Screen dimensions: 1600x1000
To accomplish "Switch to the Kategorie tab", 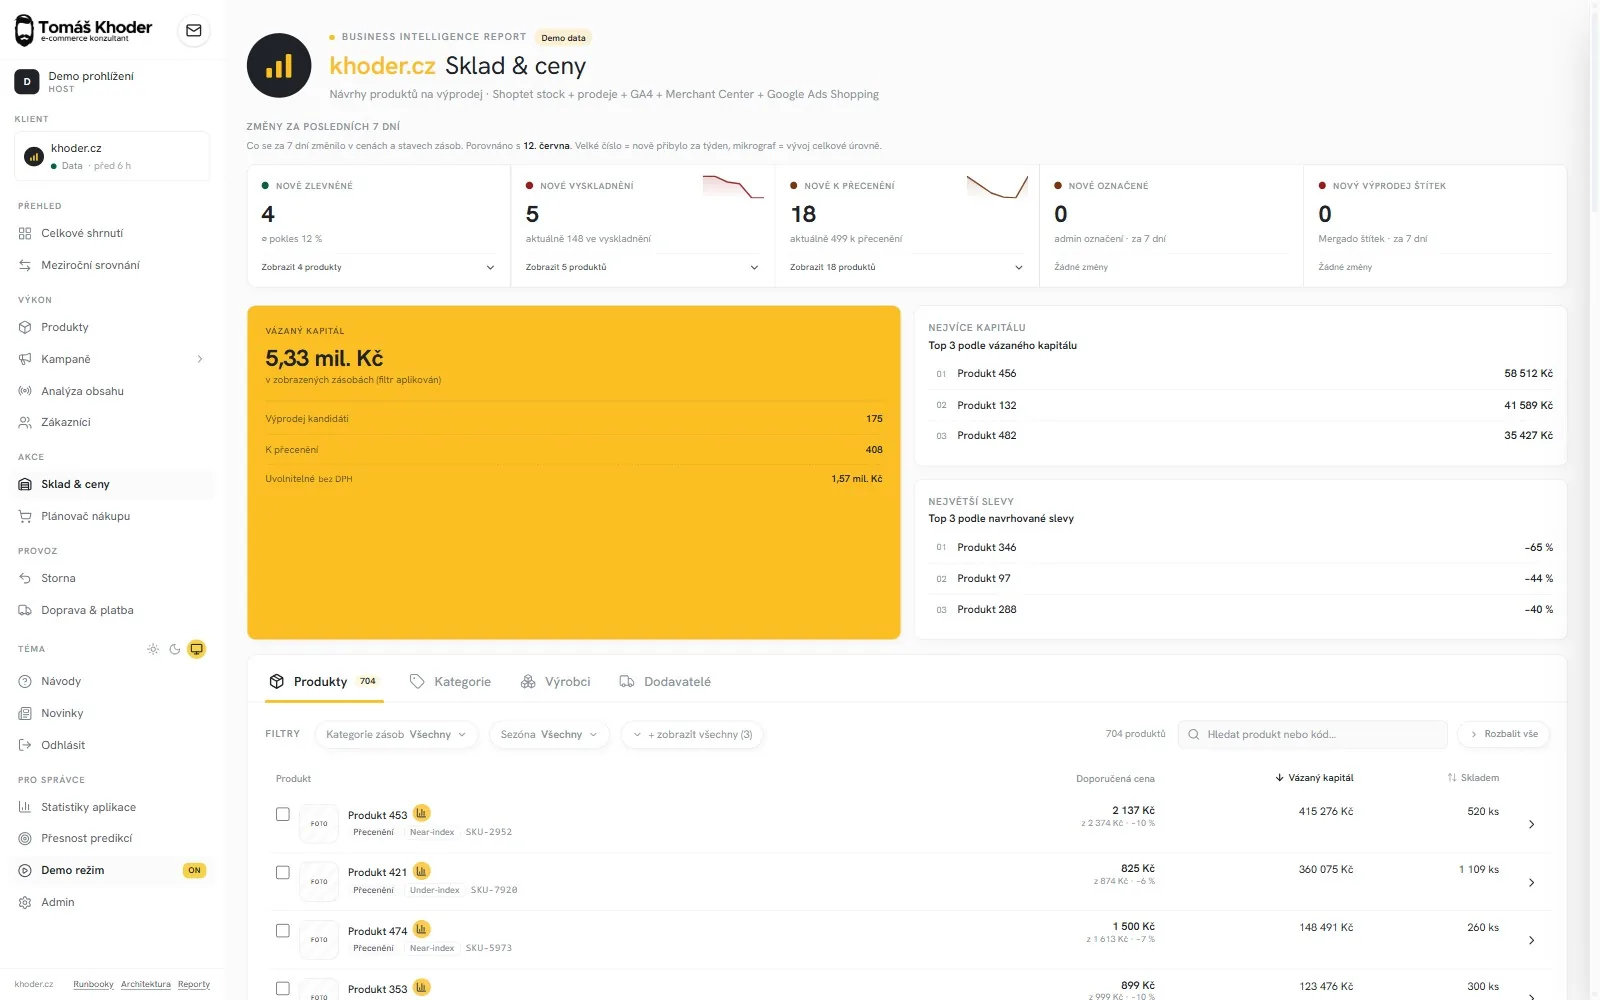I will 450,682.
